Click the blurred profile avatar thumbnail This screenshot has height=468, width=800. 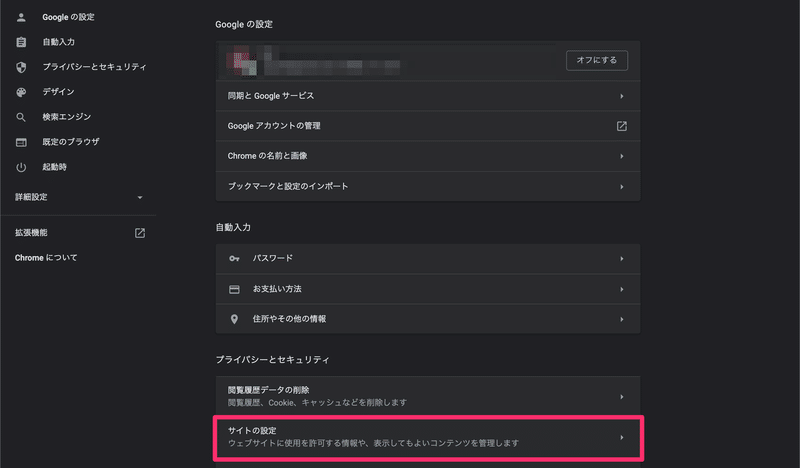tap(242, 61)
